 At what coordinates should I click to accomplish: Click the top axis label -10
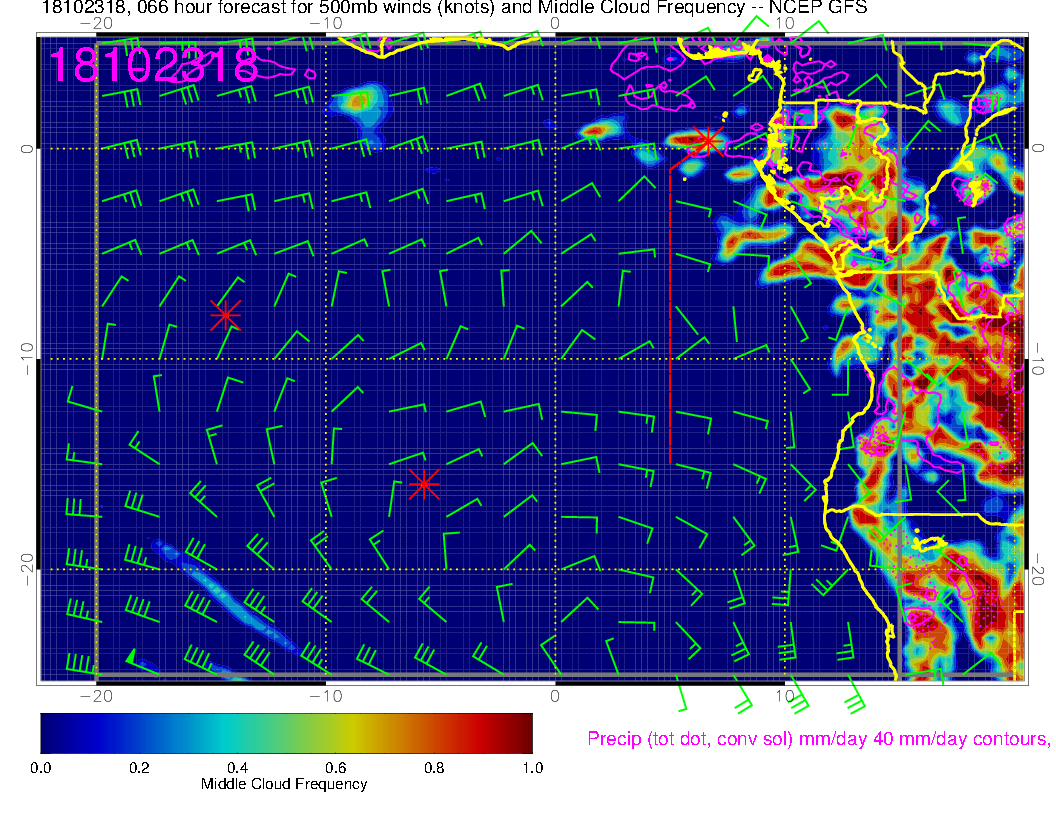pos(326,24)
